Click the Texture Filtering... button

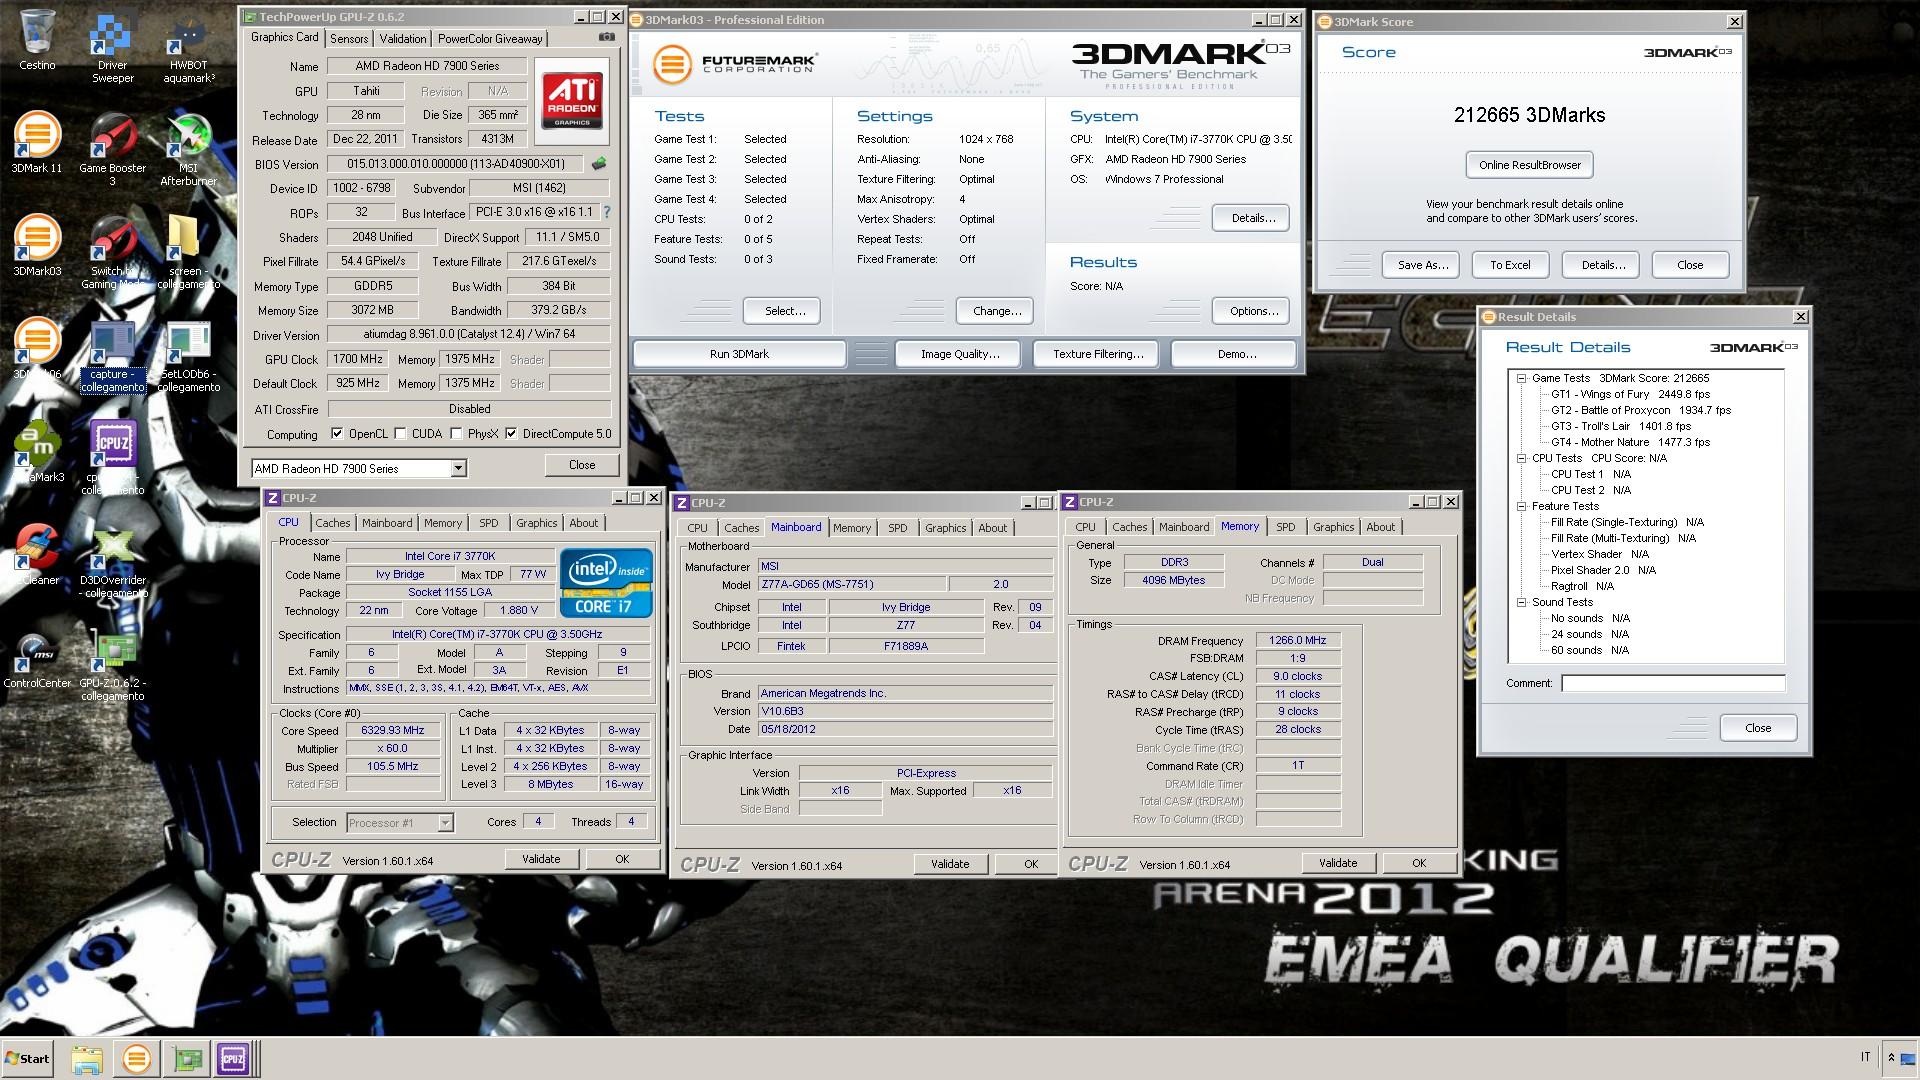click(x=1097, y=354)
